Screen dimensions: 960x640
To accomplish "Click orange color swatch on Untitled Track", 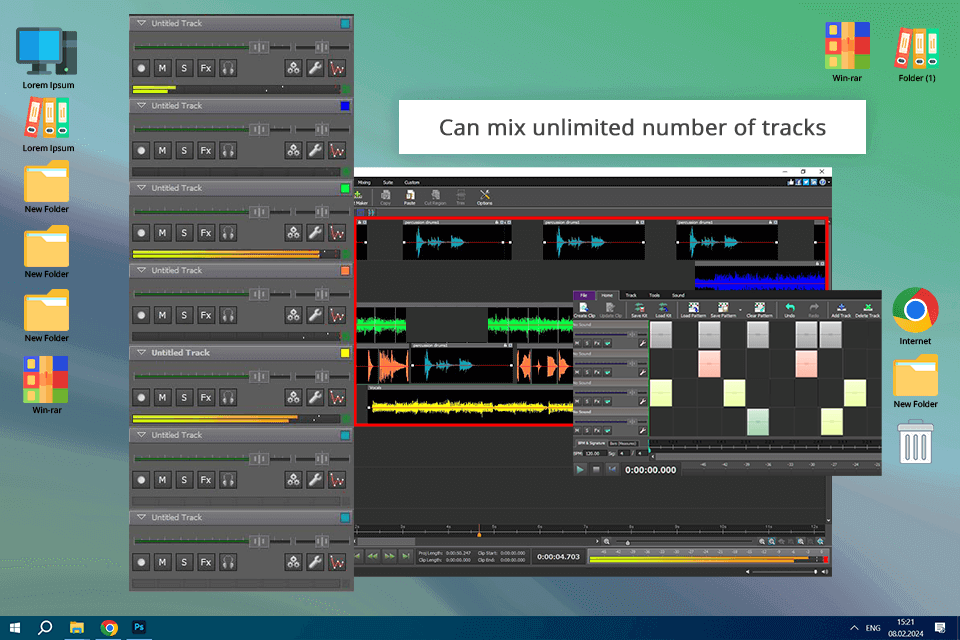I will tap(345, 271).
